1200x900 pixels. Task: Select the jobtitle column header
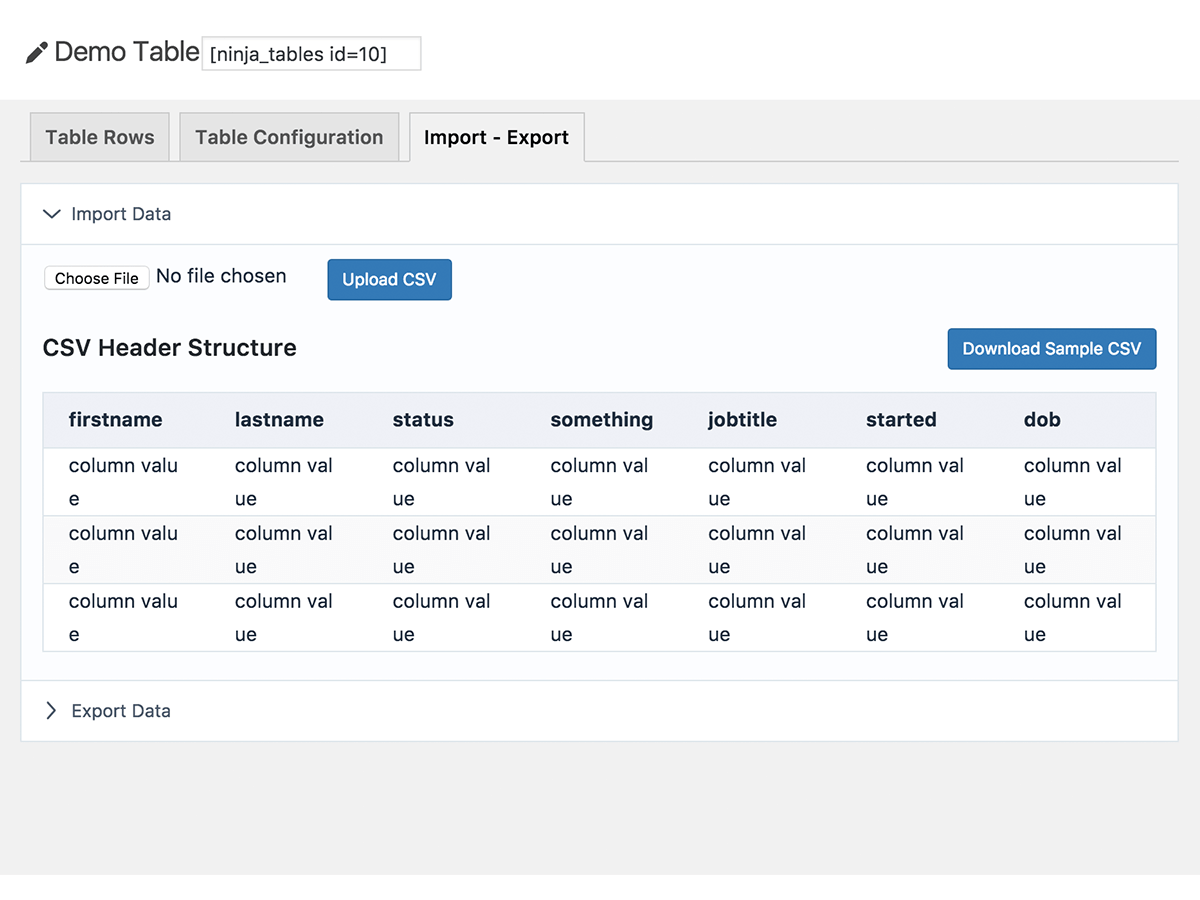pyautogui.click(x=742, y=420)
